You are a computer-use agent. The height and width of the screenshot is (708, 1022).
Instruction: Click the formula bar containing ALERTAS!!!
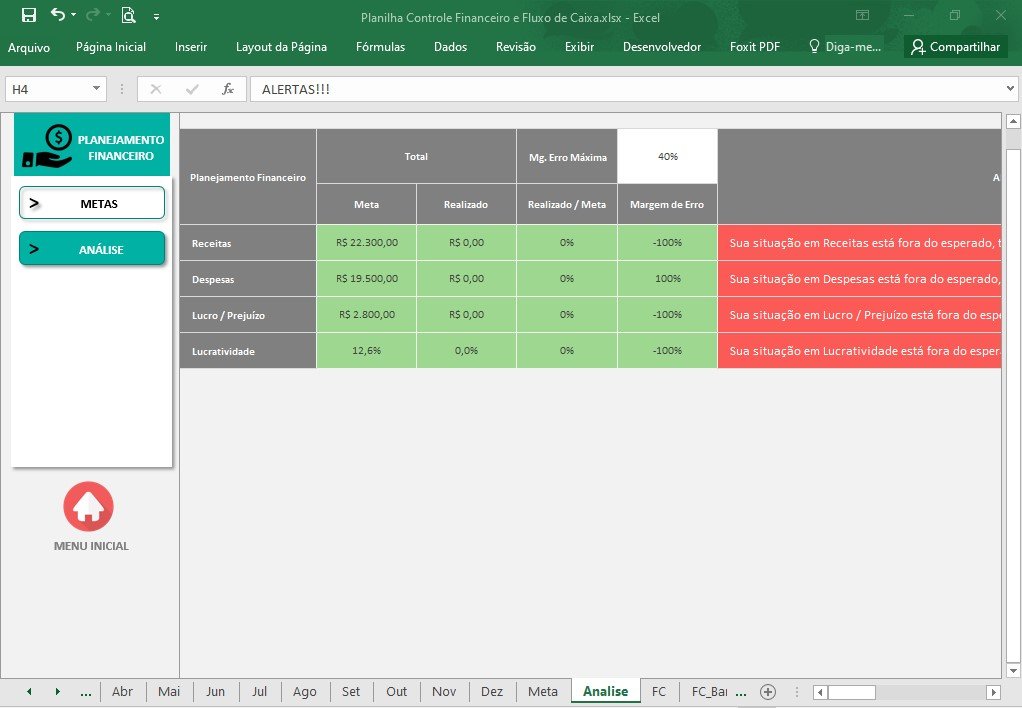627,89
